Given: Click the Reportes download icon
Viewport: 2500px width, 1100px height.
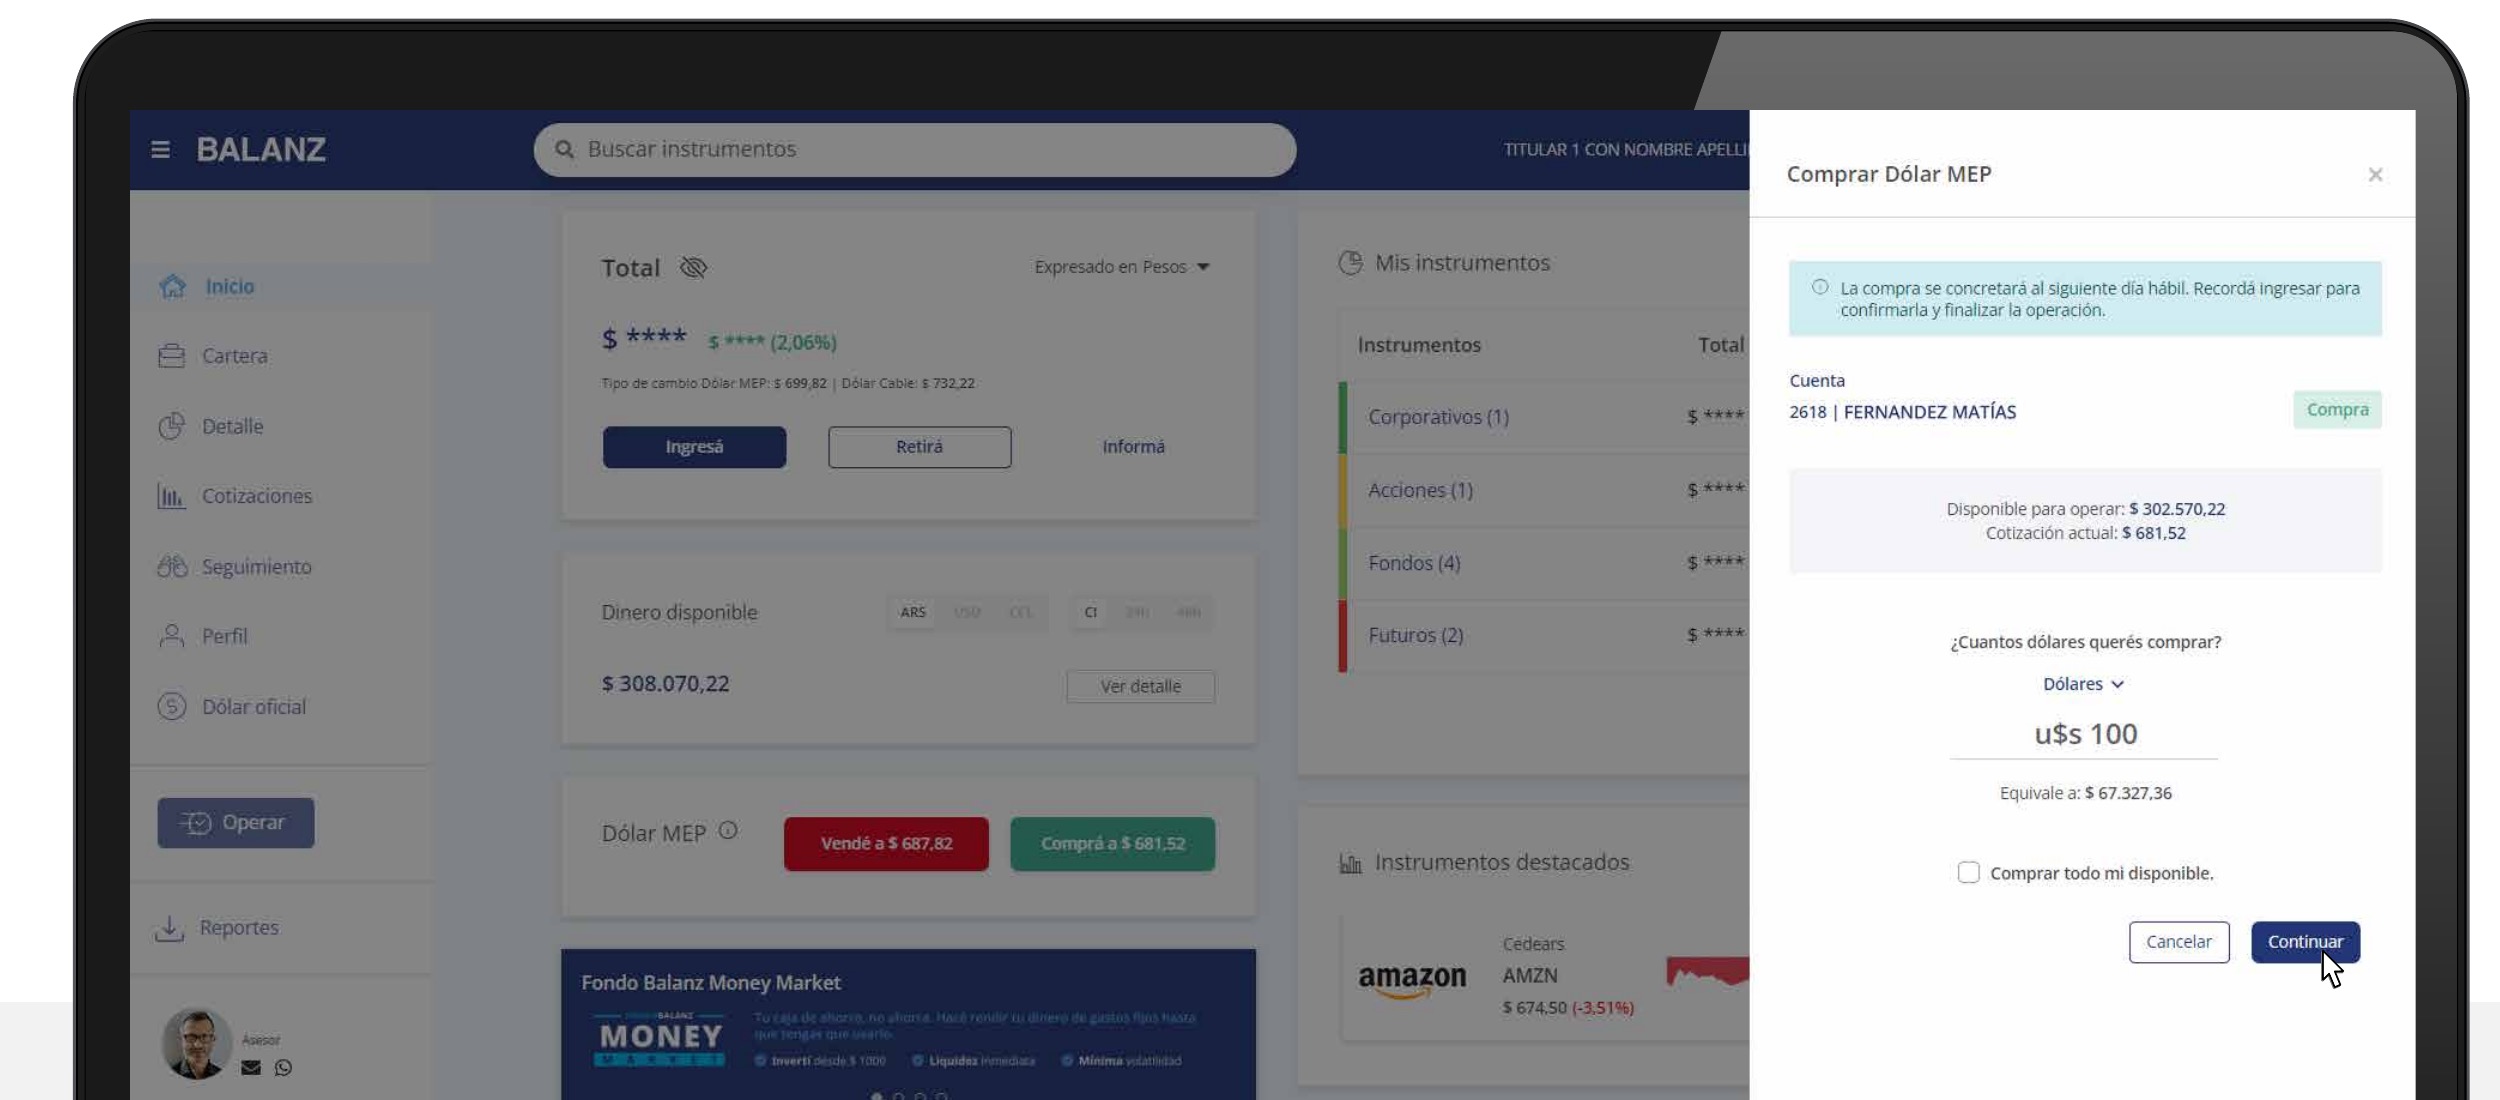Looking at the screenshot, I should [170, 928].
